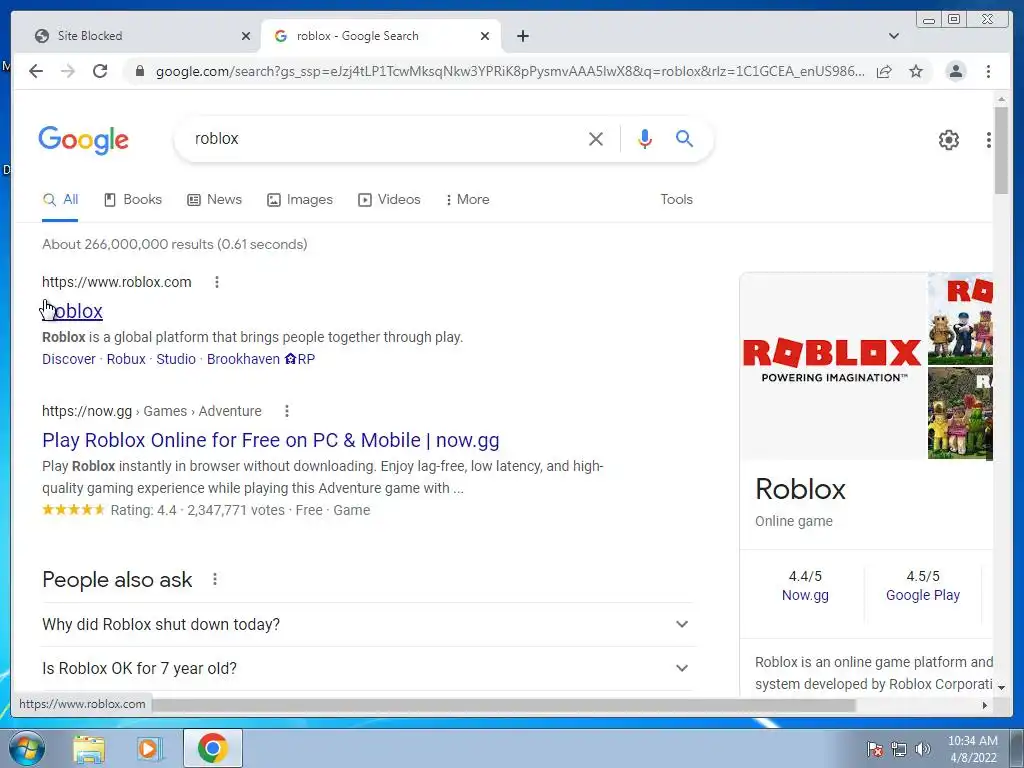
Task: Open Windows Media Player from the taskbar
Action: pyautogui.click(x=150, y=749)
